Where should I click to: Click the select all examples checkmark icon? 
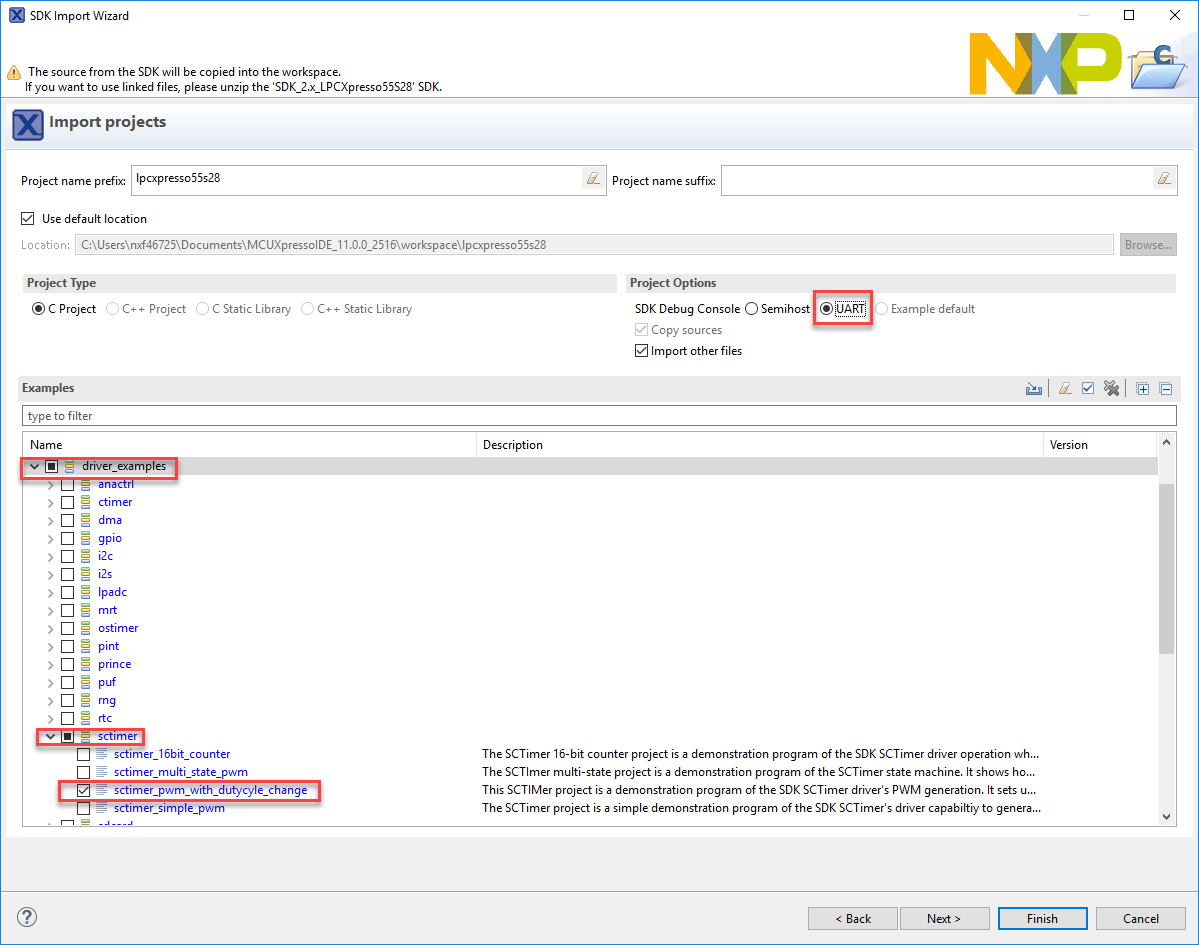coord(1088,389)
